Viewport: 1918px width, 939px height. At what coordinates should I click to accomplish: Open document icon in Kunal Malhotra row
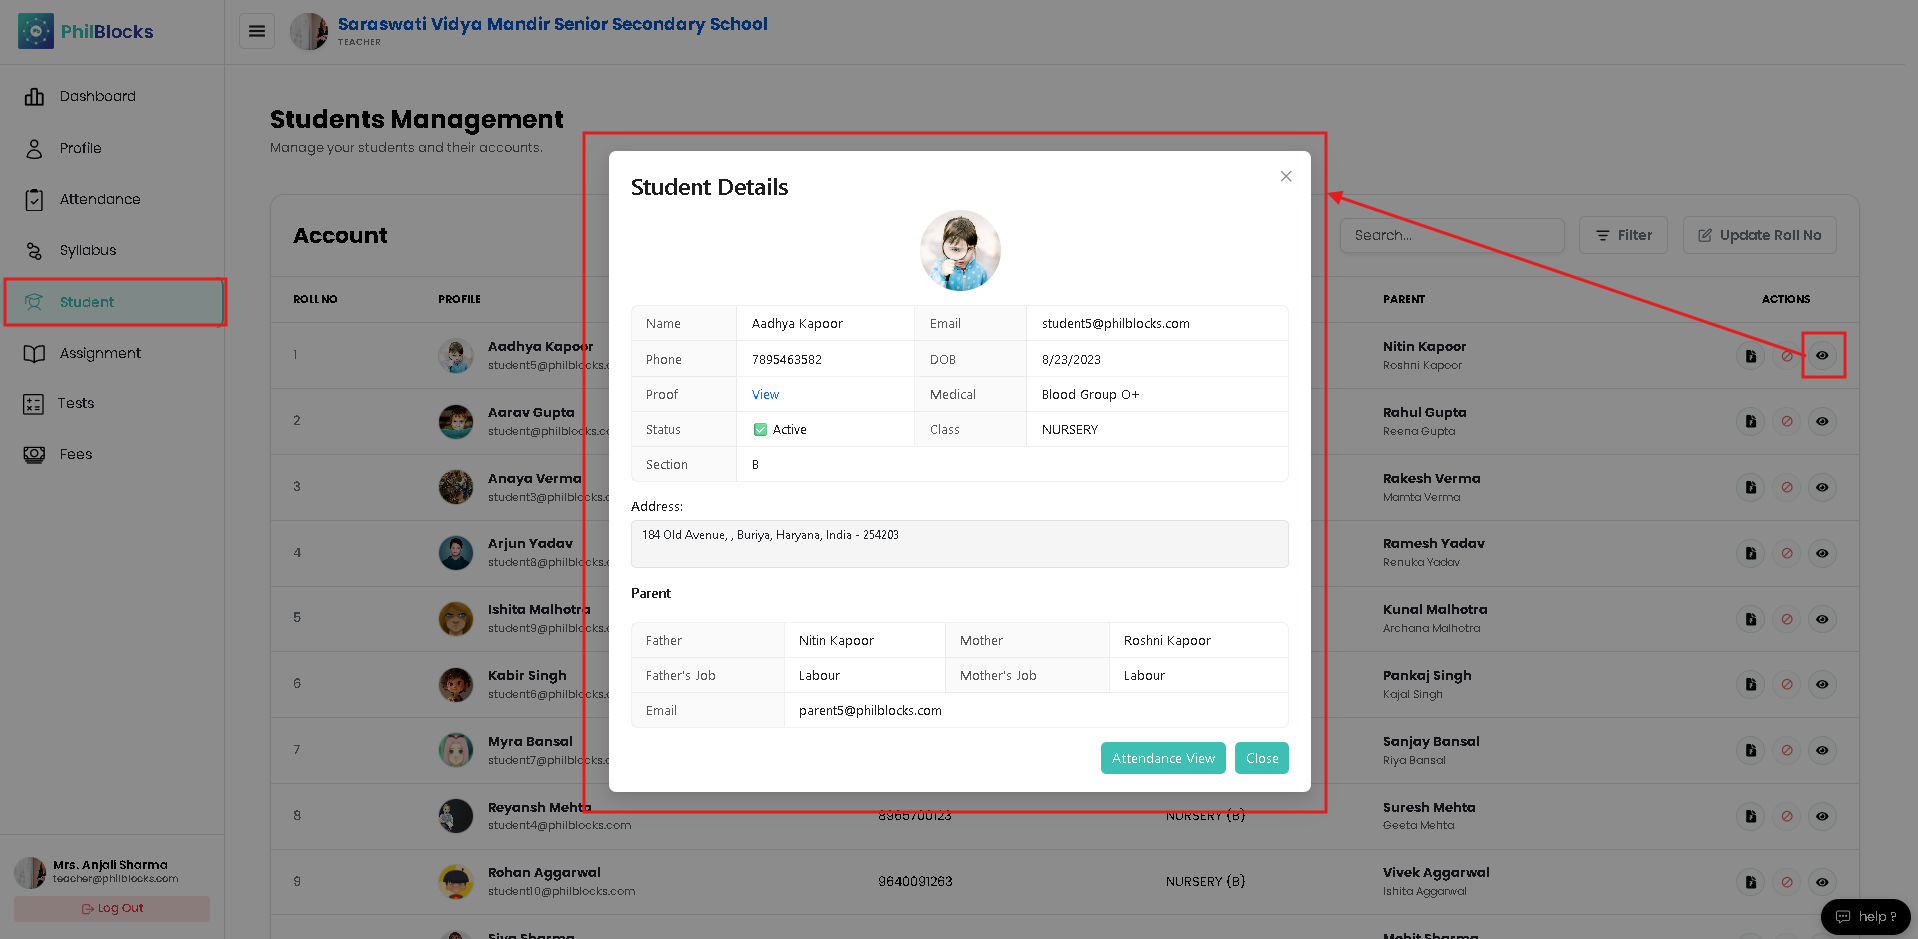(x=1751, y=619)
